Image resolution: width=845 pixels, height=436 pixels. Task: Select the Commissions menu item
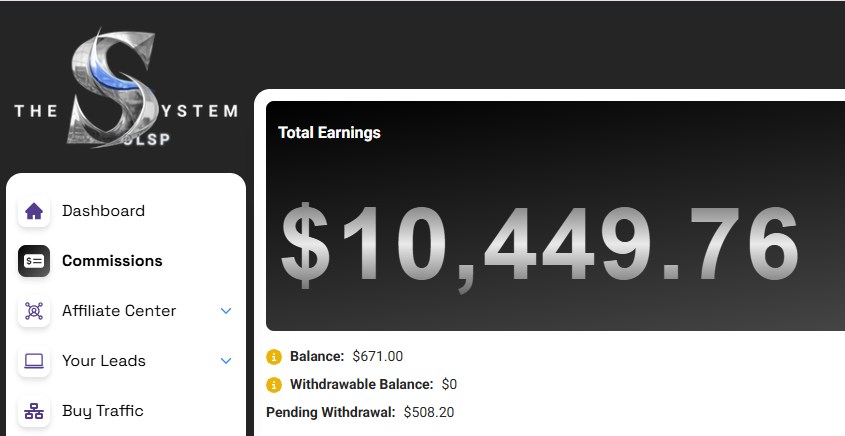112,261
